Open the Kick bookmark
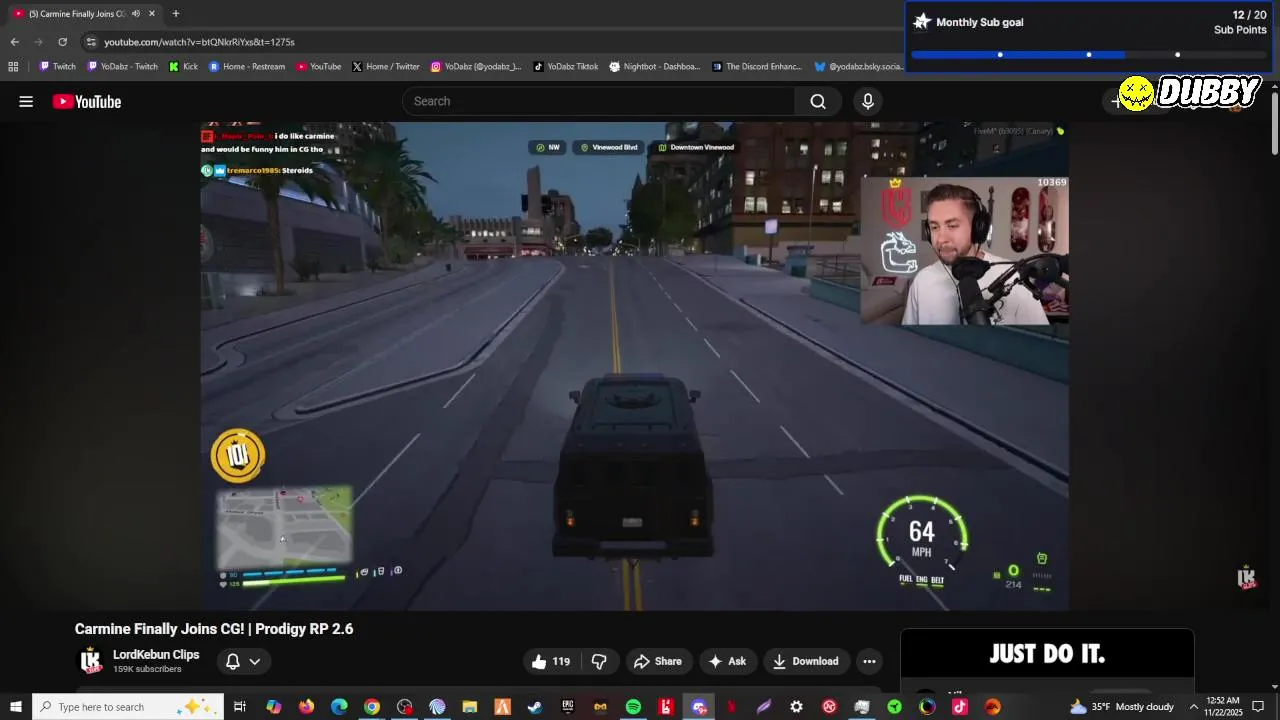The height and width of the screenshot is (720, 1280). [183, 67]
